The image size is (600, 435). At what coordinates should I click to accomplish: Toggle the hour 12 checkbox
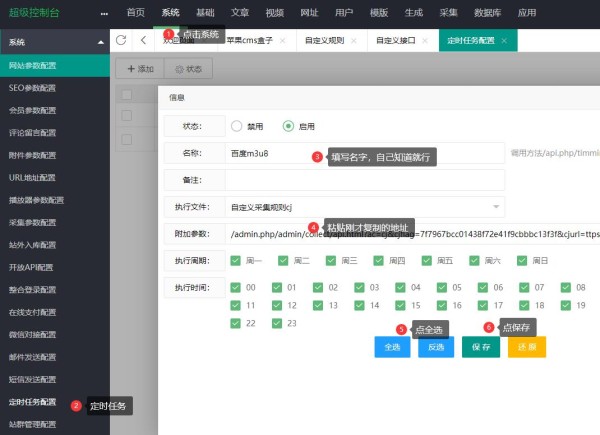[x=277, y=305]
